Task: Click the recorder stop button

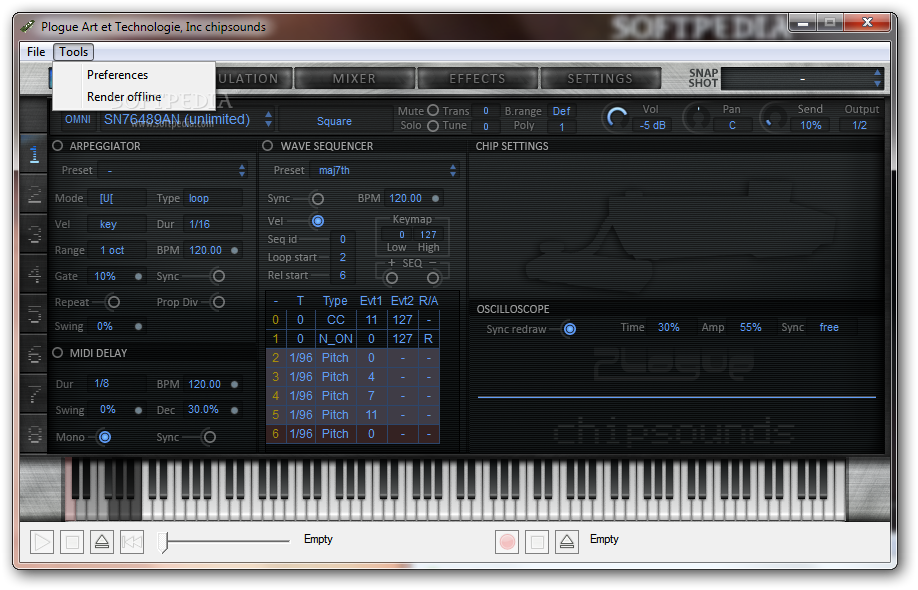Action: [537, 542]
